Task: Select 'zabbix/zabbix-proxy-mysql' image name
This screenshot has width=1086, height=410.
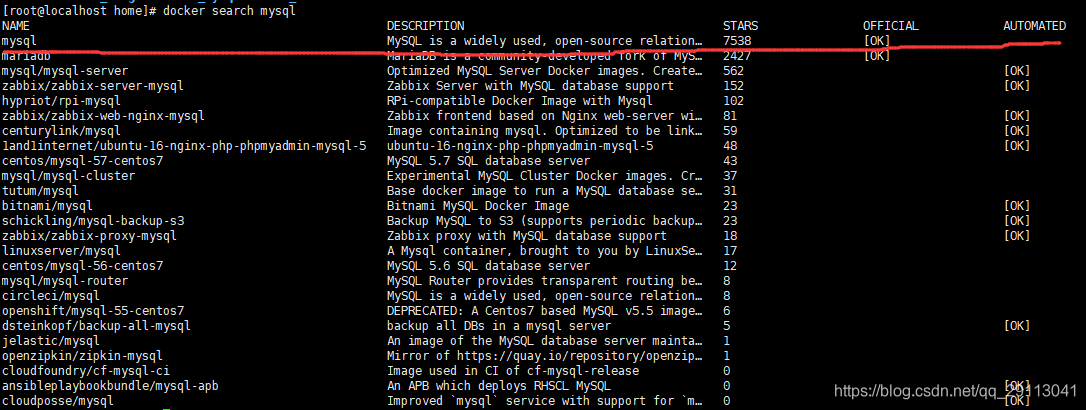Action: tap(89, 235)
